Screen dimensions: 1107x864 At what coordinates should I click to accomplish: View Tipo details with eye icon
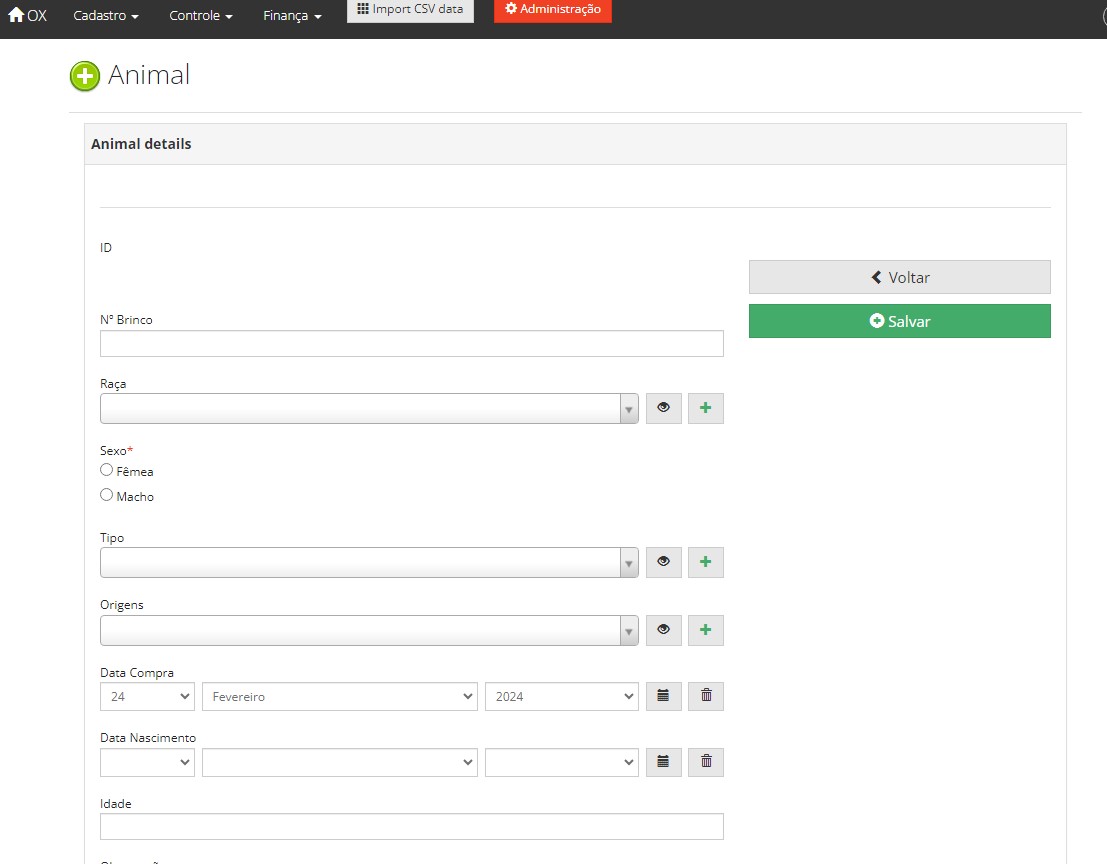pos(663,562)
